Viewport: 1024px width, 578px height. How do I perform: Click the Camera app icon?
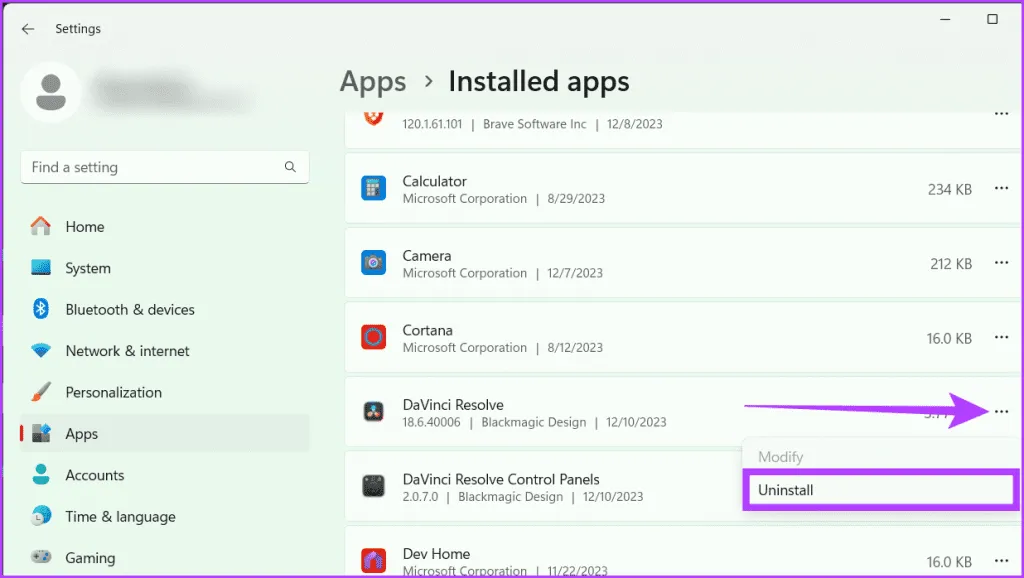373,263
